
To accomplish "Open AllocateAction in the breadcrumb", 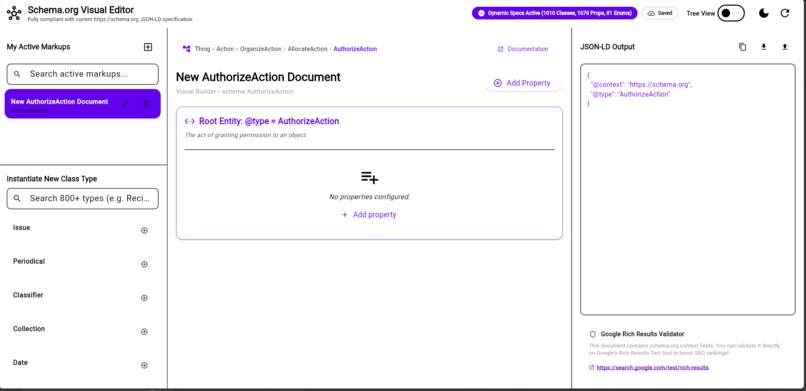I will 307,49.
